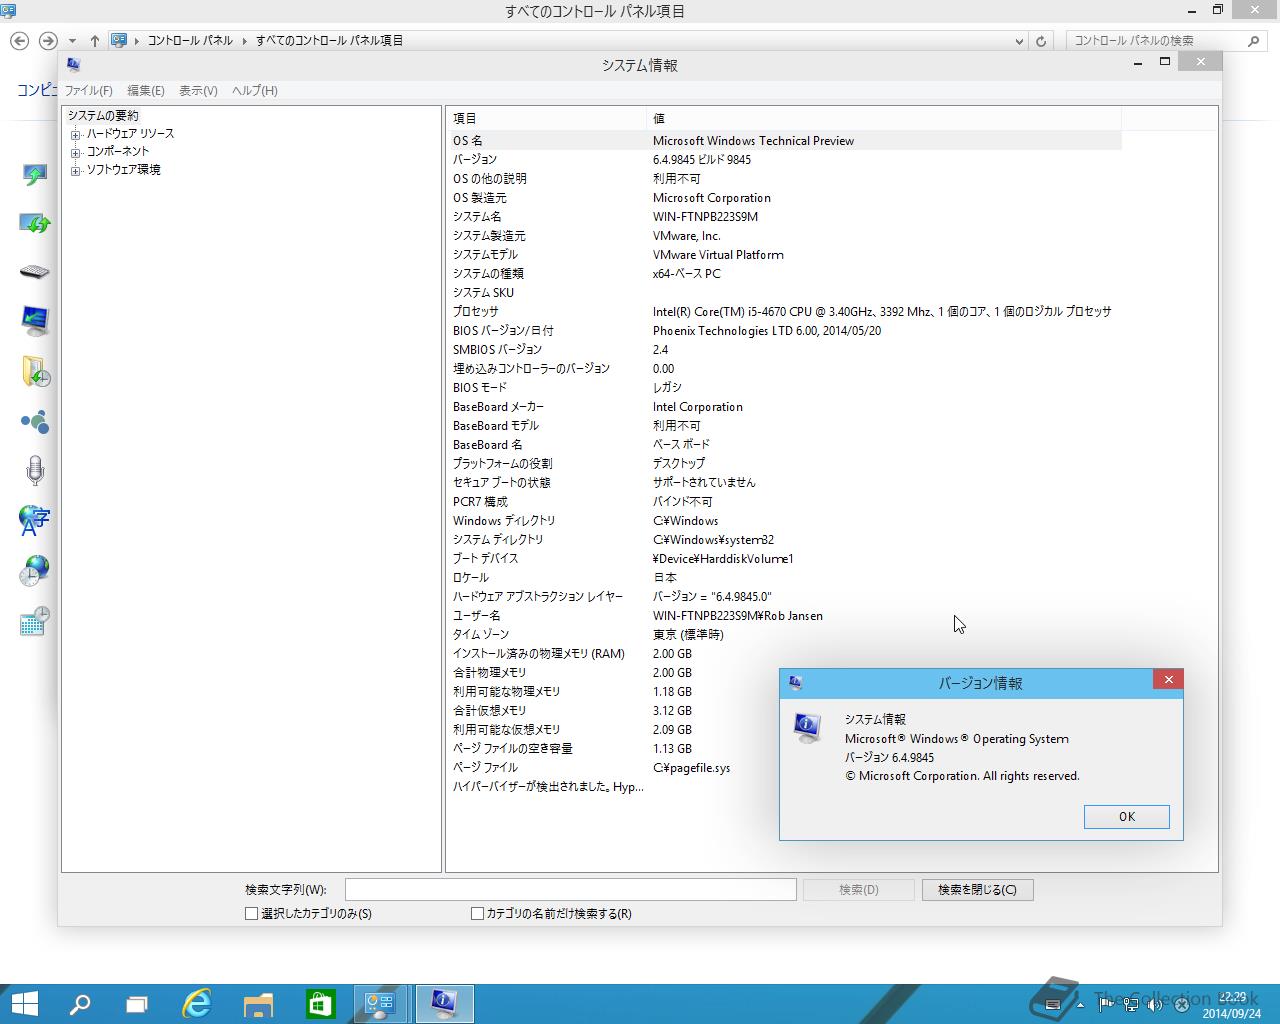Click refresh button in Control Panel address bar
Image resolution: width=1280 pixels, height=1024 pixels.
point(1041,41)
